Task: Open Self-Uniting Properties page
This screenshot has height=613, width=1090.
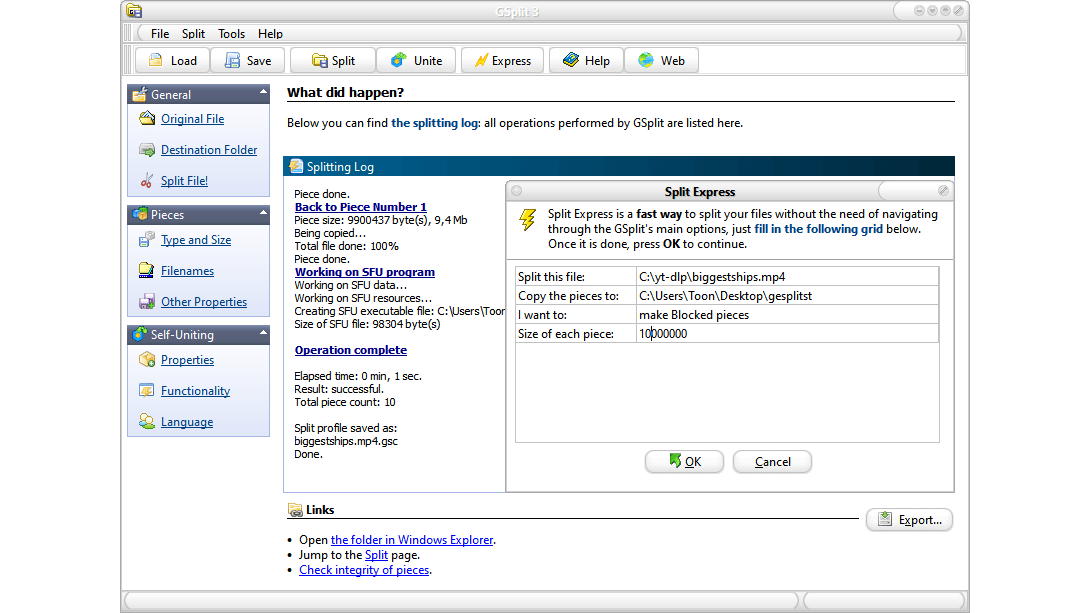Action: pyautogui.click(x=187, y=360)
